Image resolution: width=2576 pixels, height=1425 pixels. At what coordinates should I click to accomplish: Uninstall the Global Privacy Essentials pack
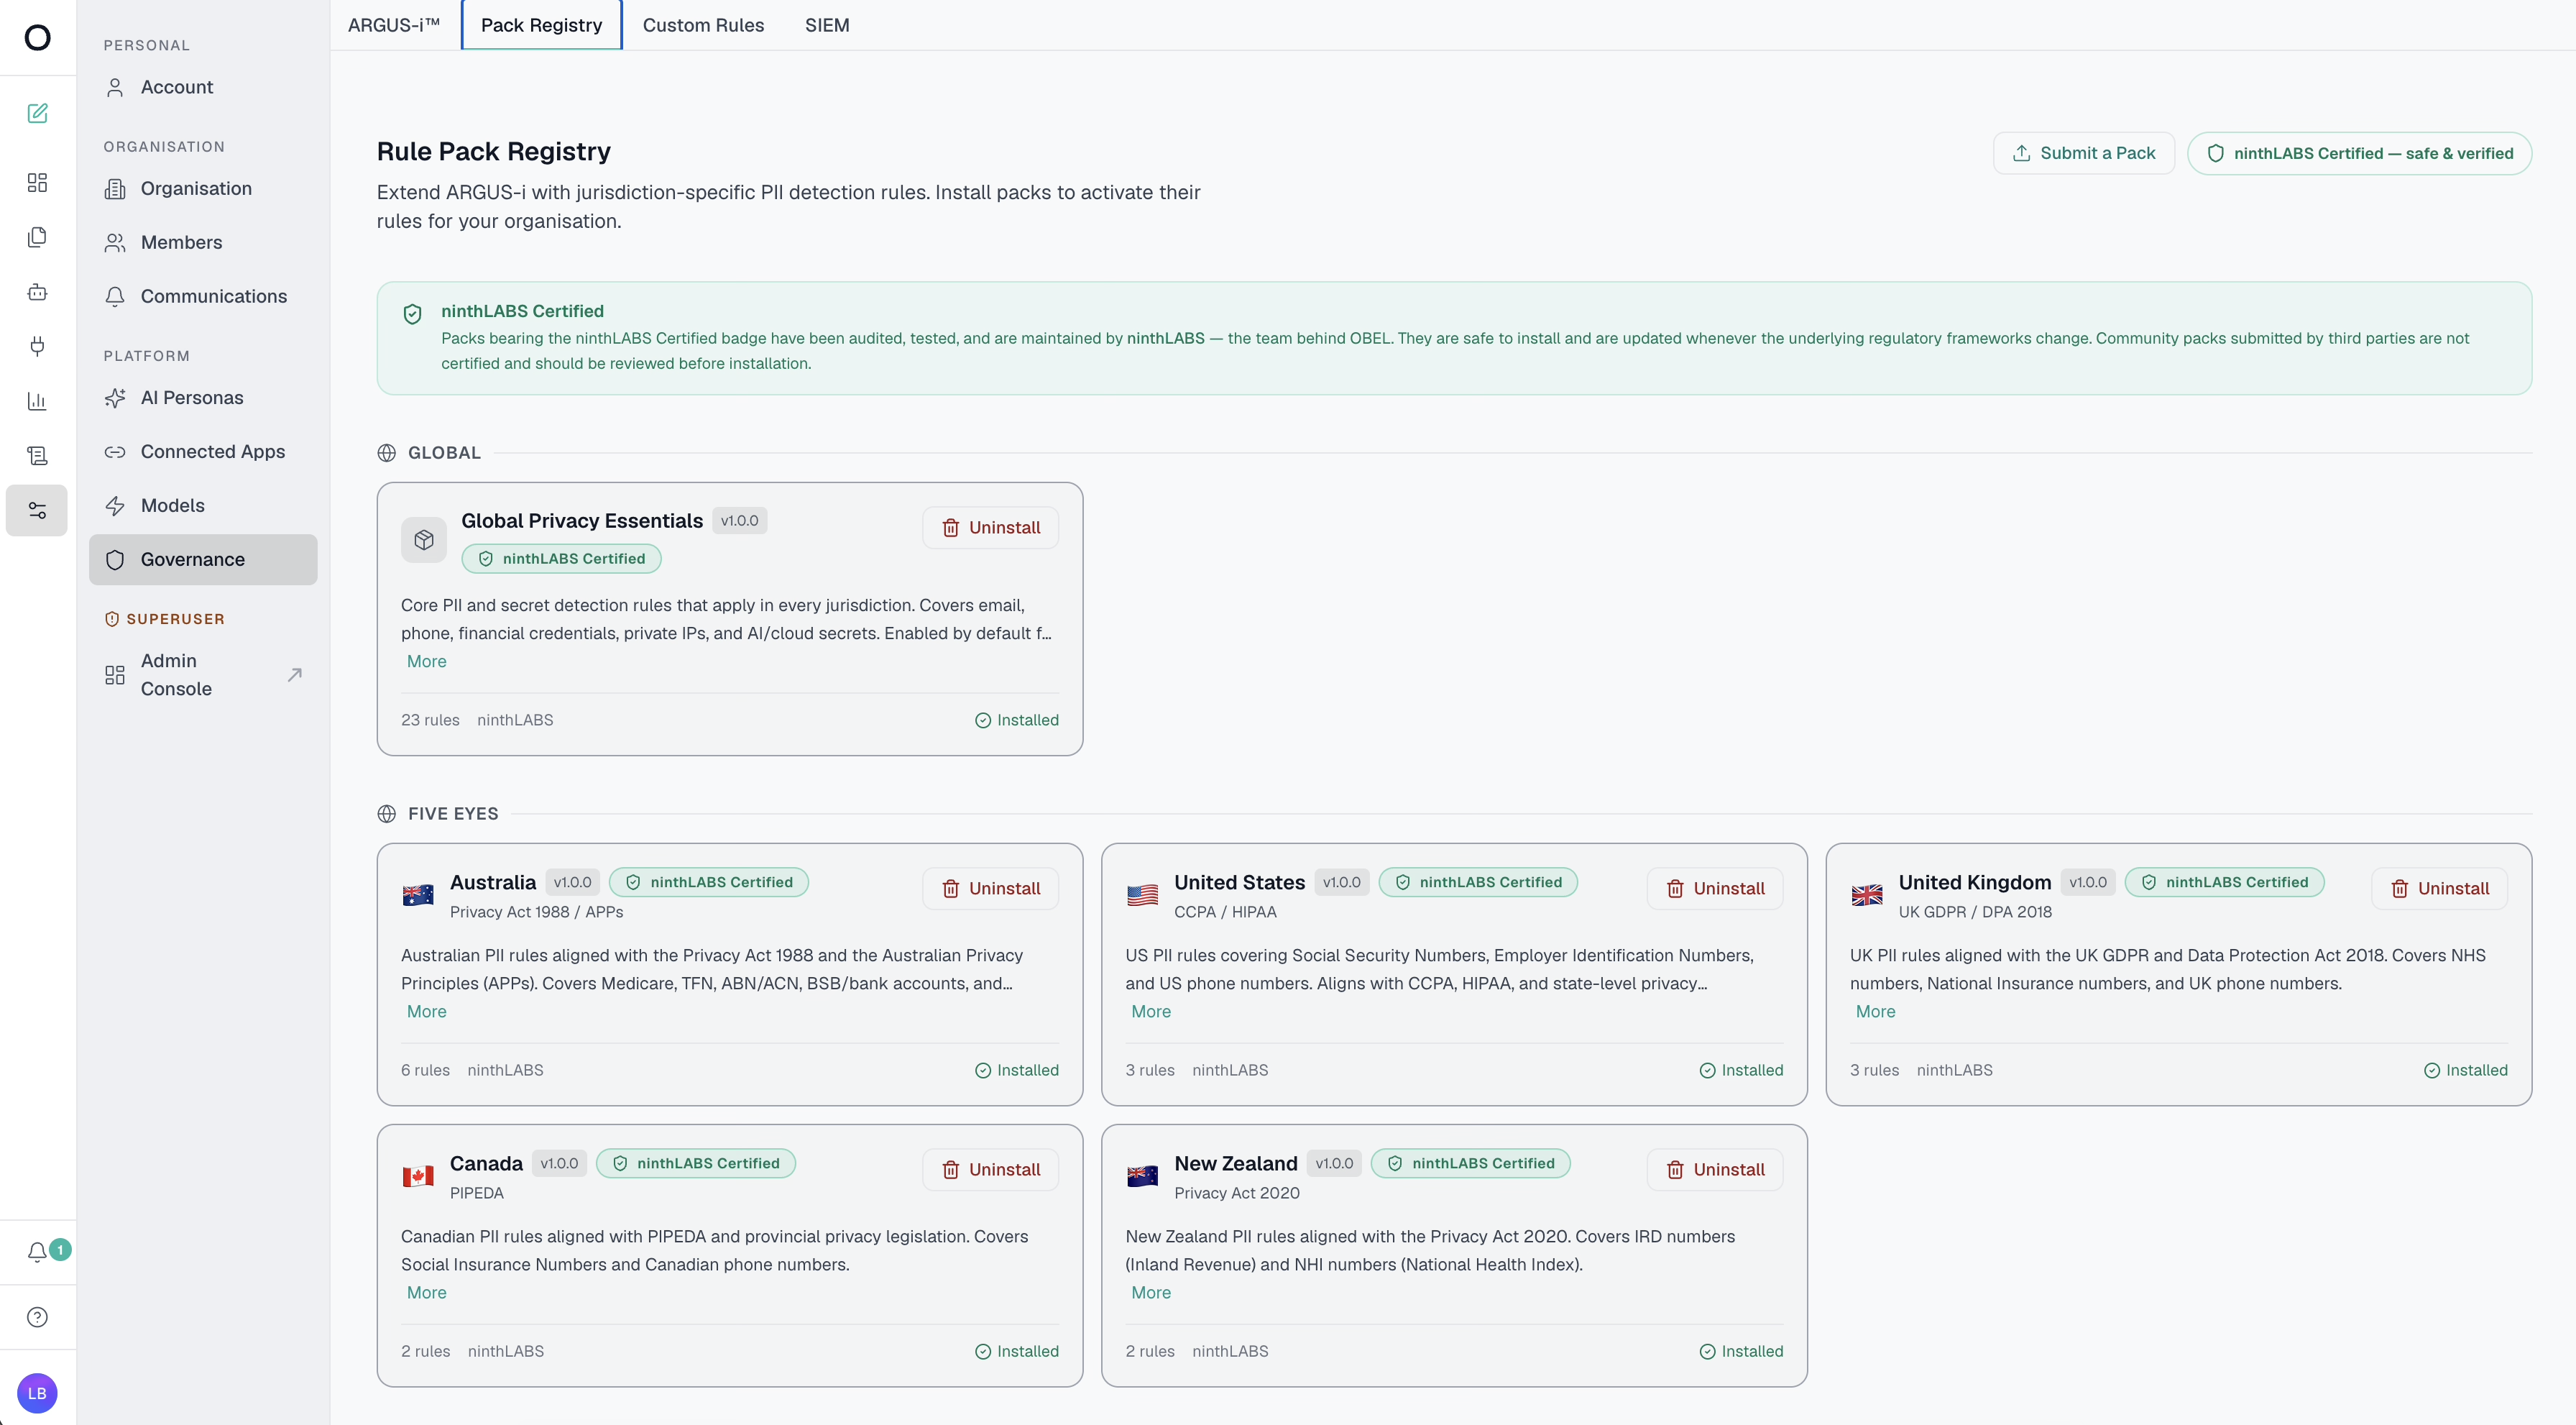pos(990,527)
